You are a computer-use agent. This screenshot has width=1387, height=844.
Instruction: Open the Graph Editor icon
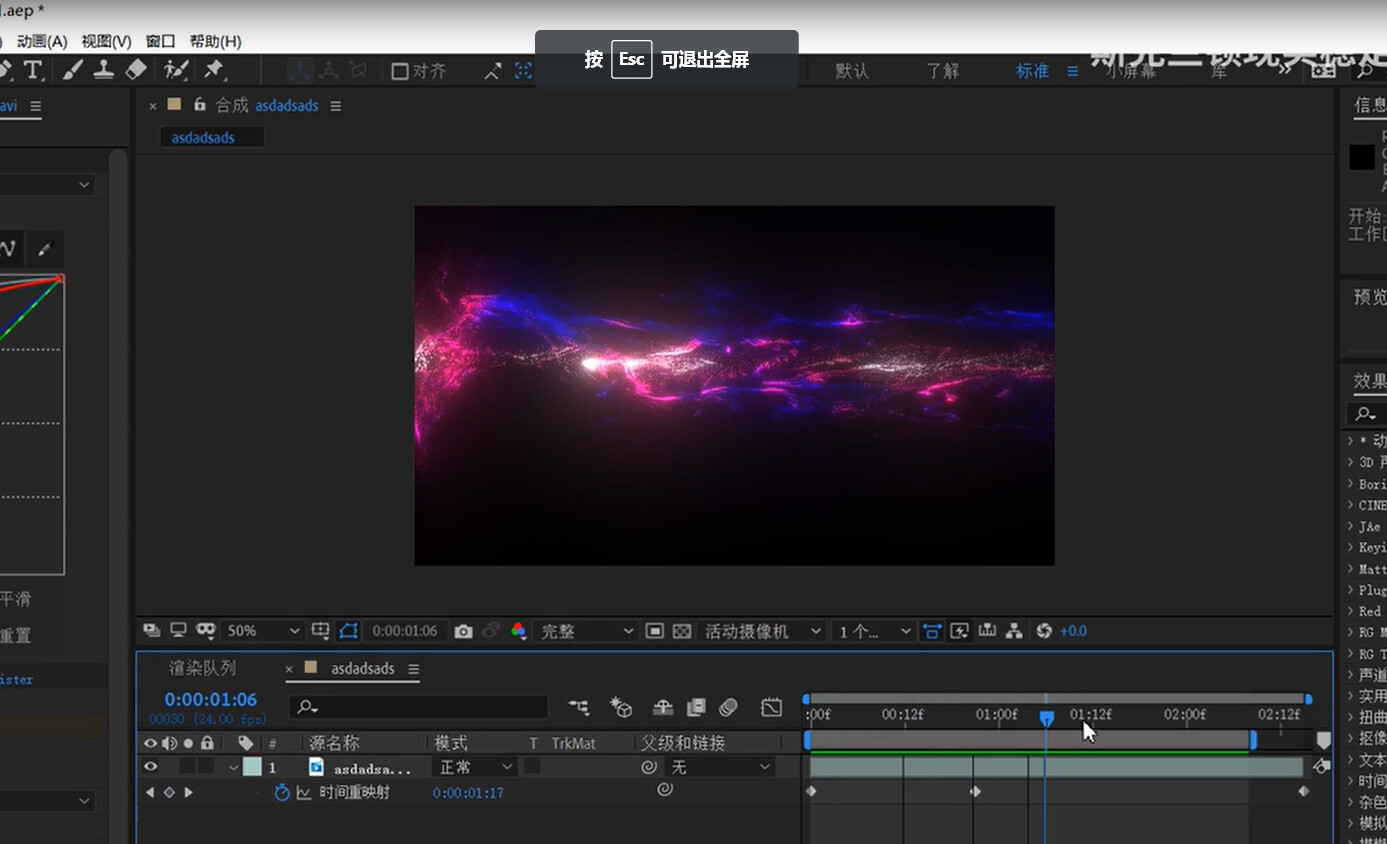coord(772,707)
